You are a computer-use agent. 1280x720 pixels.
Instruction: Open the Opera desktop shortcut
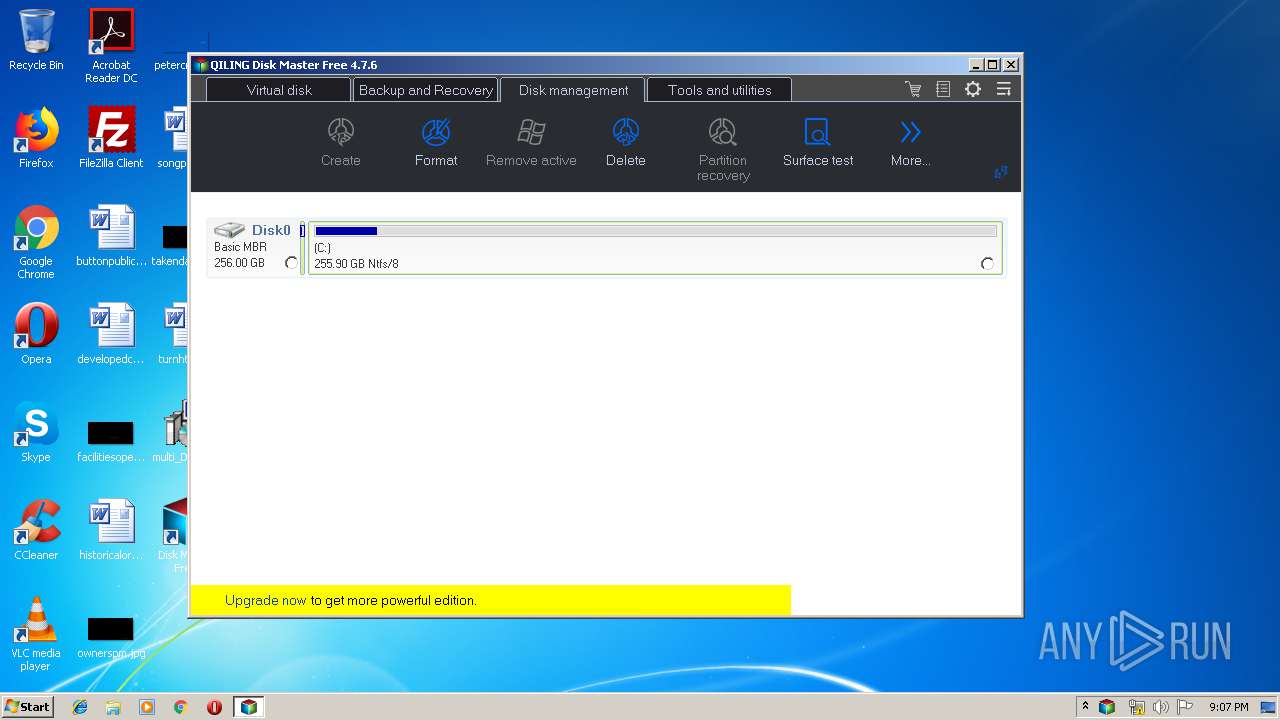[36, 334]
